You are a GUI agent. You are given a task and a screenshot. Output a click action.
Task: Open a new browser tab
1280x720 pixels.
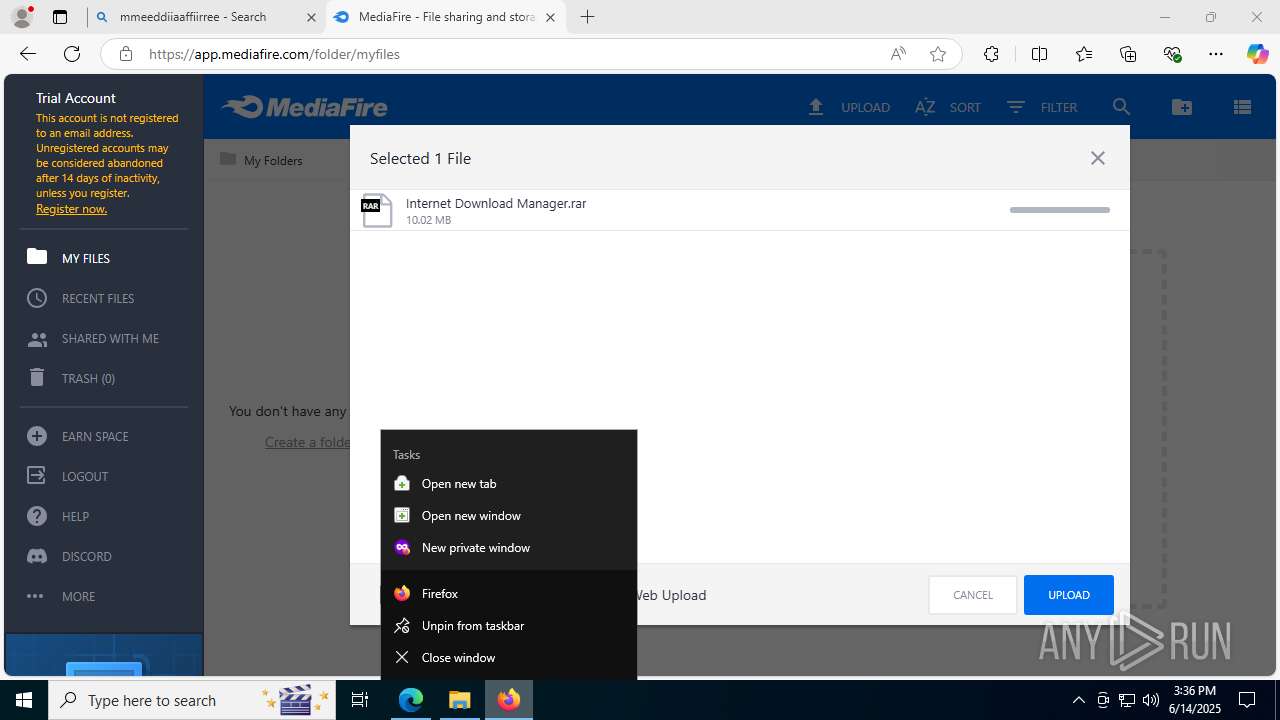click(x=588, y=17)
